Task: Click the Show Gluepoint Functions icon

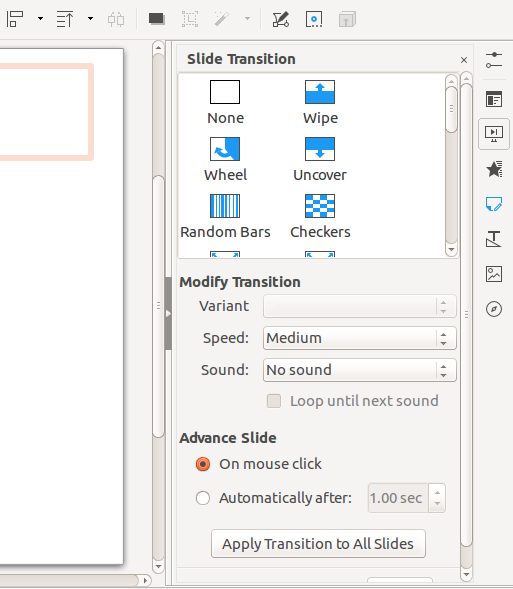Action: (314, 19)
